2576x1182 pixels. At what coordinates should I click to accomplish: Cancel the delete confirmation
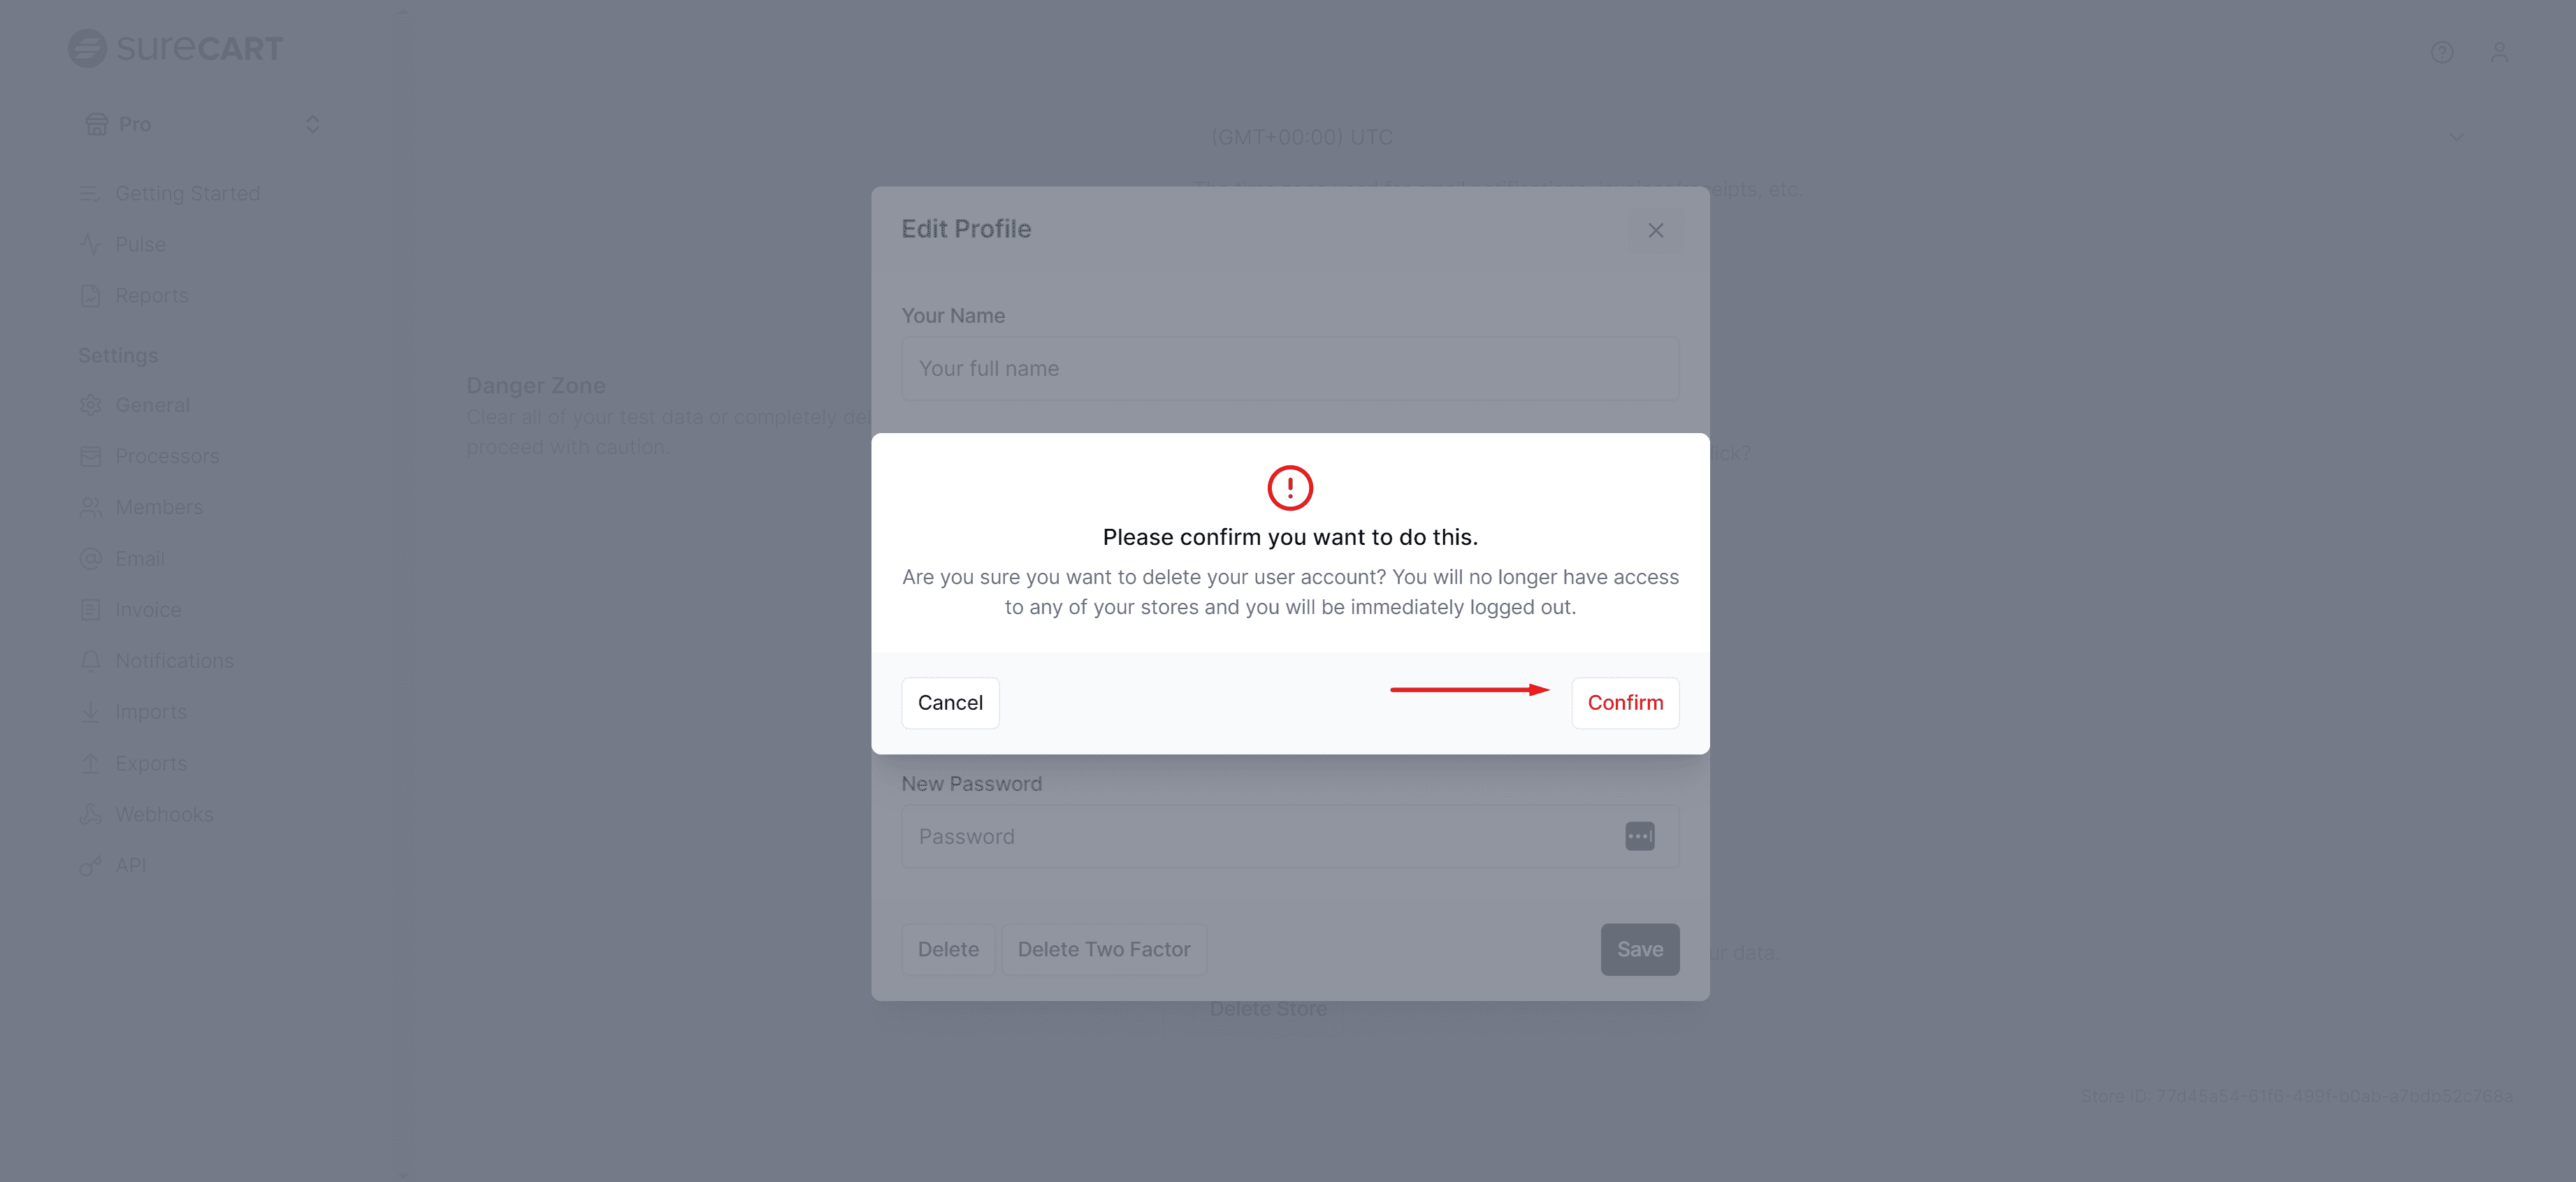949,703
